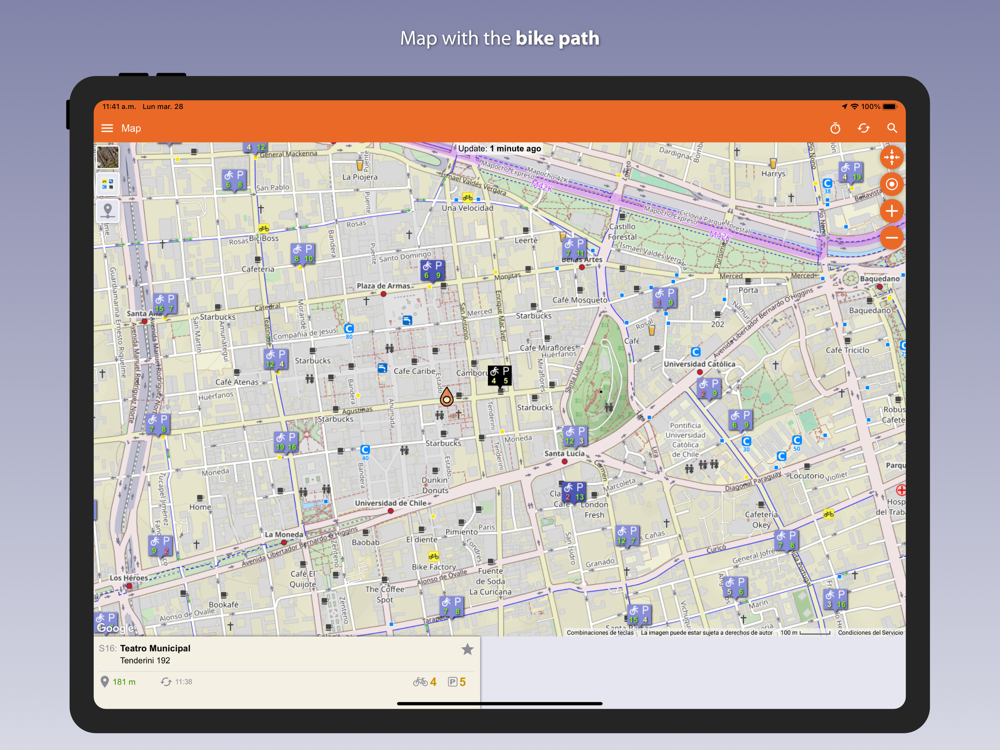Open search with the magnifier icon
1000x750 pixels.
click(x=892, y=128)
